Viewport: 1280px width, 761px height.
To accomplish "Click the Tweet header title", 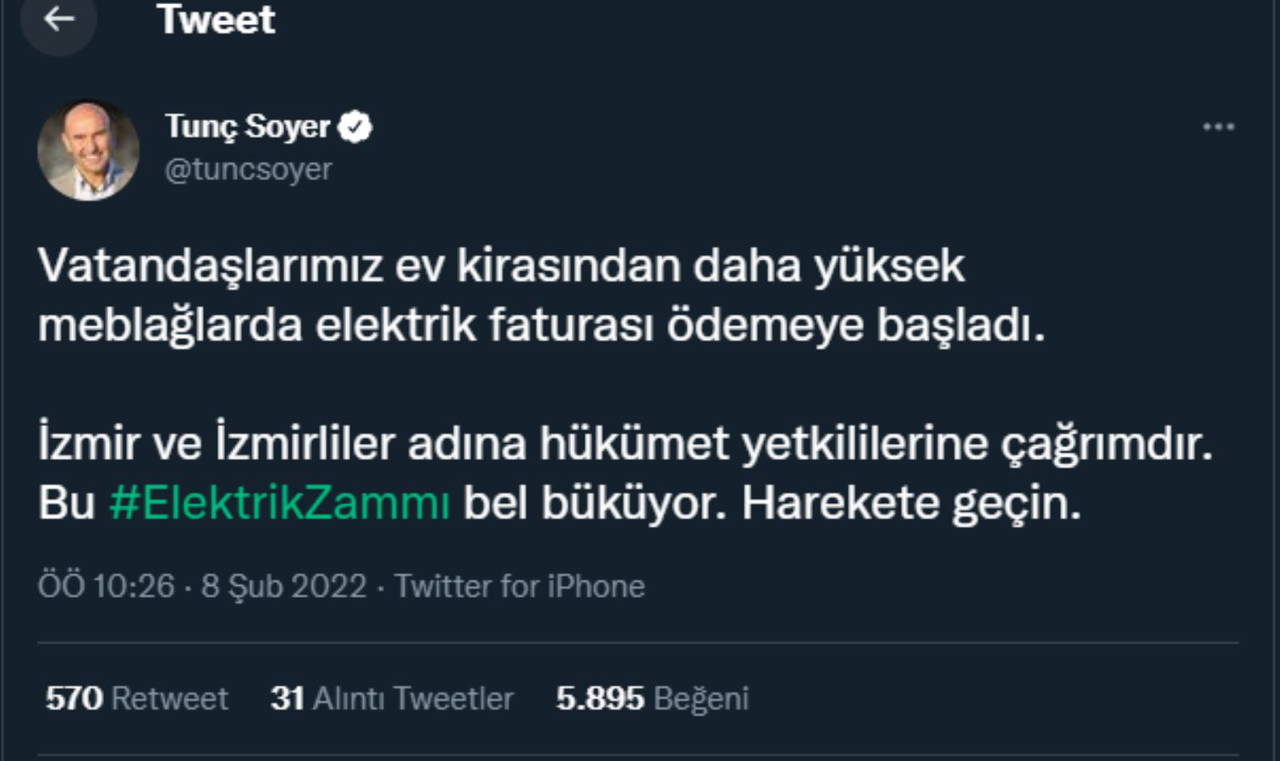I will (x=216, y=19).
